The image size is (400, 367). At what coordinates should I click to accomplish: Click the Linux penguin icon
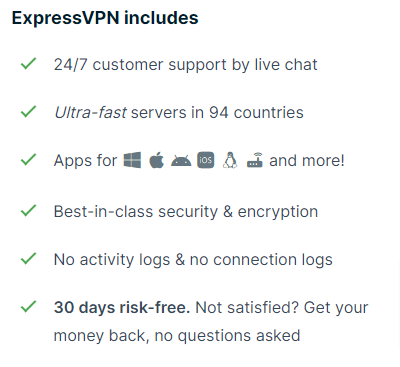click(x=230, y=160)
